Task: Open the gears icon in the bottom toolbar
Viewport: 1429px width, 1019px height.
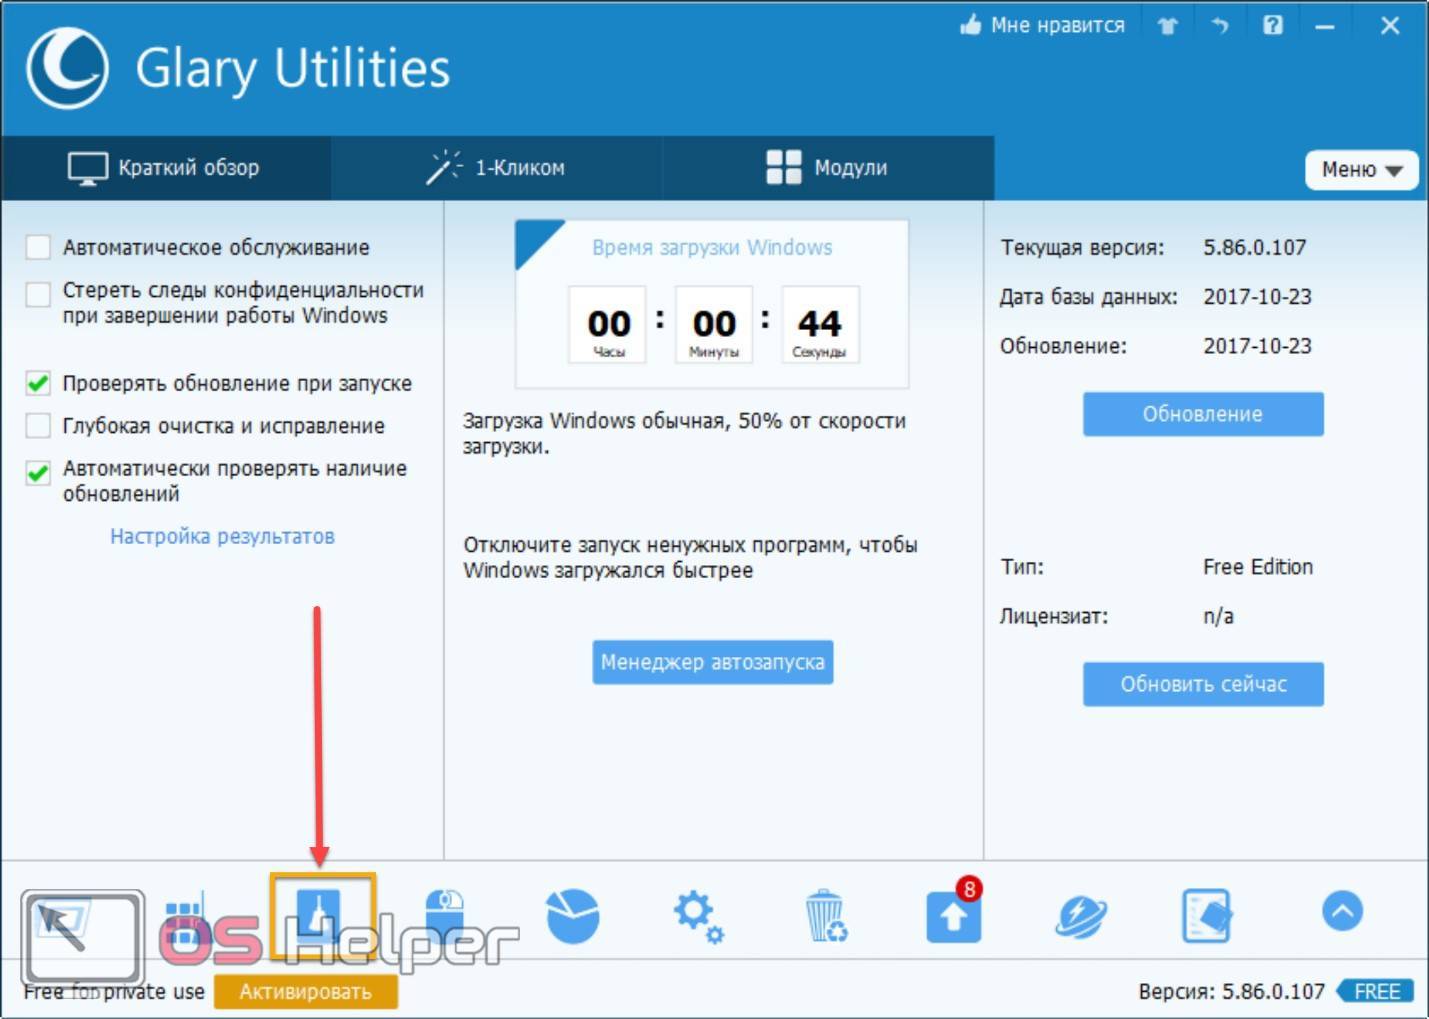Action: pos(697,916)
